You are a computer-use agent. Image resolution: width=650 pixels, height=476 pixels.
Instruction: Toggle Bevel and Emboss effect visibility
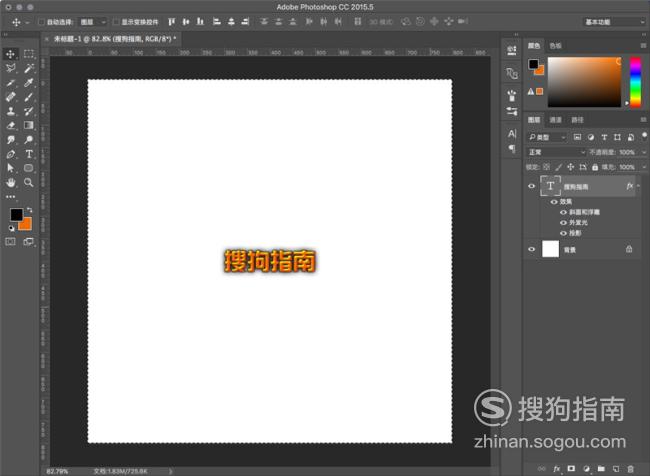(x=563, y=212)
